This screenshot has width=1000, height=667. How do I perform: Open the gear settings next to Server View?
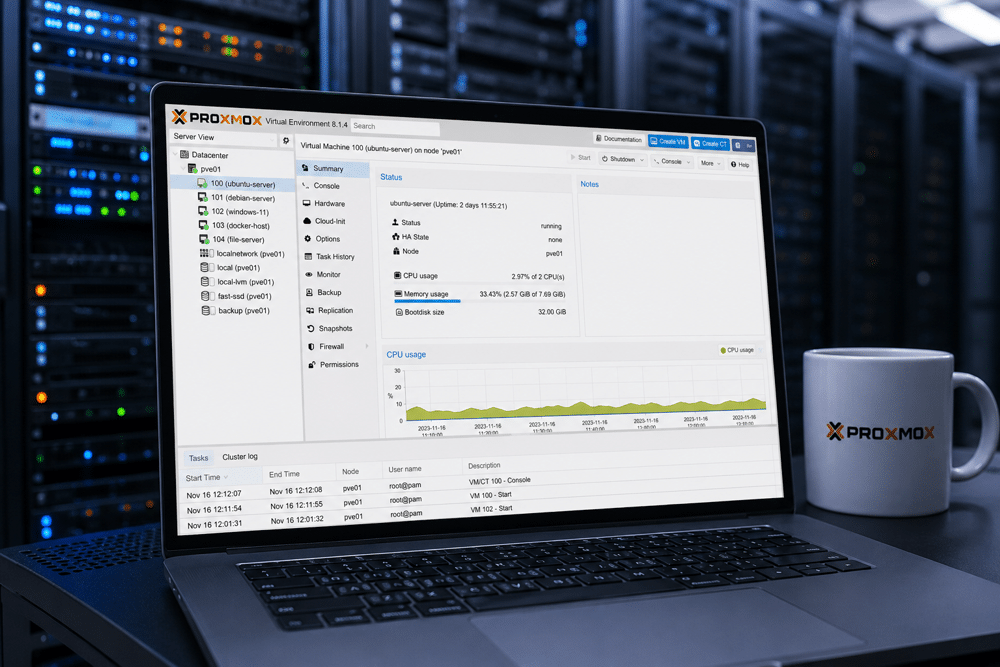point(286,140)
